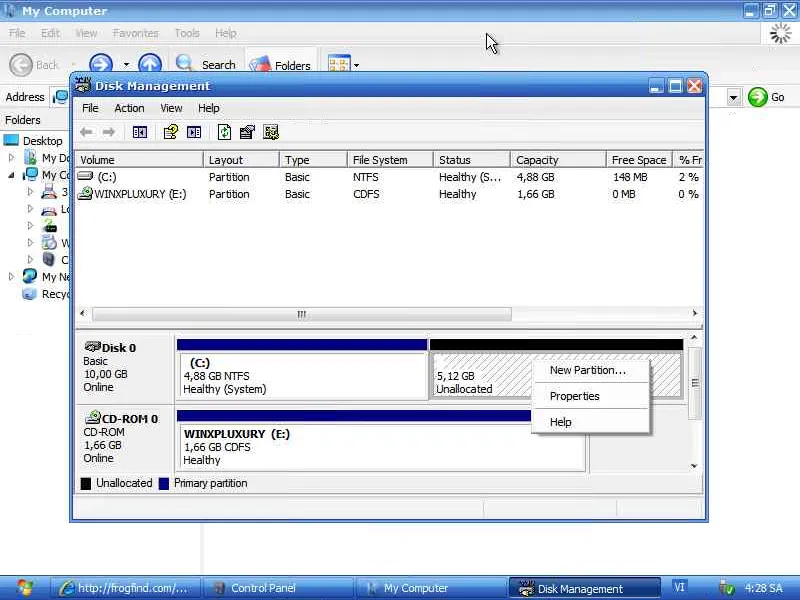Viewport: 800px width, 600px height.
Task: Click the settings properties icon in Disk Management toolbar
Action: tap(247, 132)
